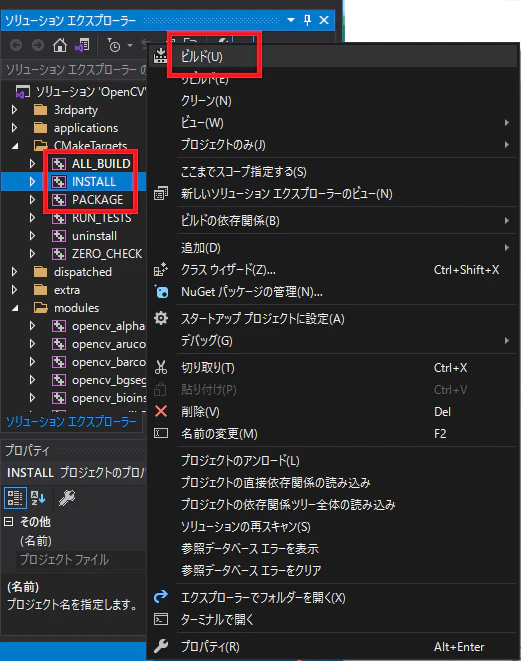Click the build icon beside ビルド(U)
This screenshot has width=521, height=661.
pos(160,56)
